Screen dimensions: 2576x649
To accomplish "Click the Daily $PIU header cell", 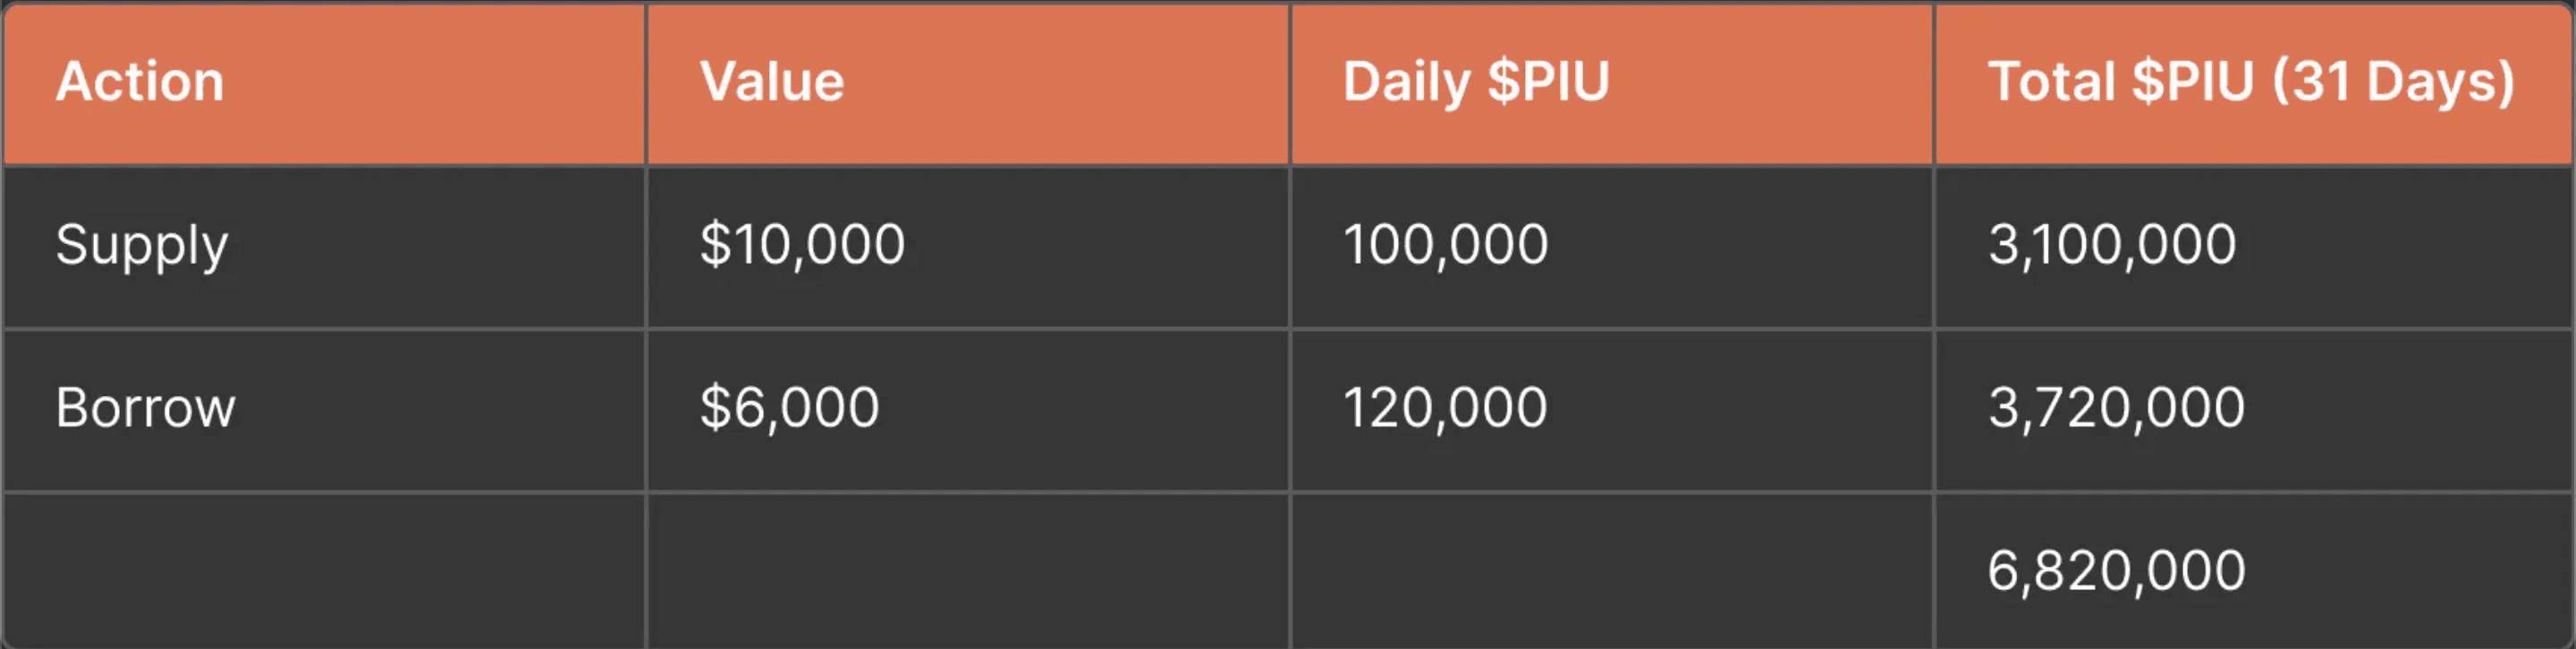I will (x=1612, y=83).
